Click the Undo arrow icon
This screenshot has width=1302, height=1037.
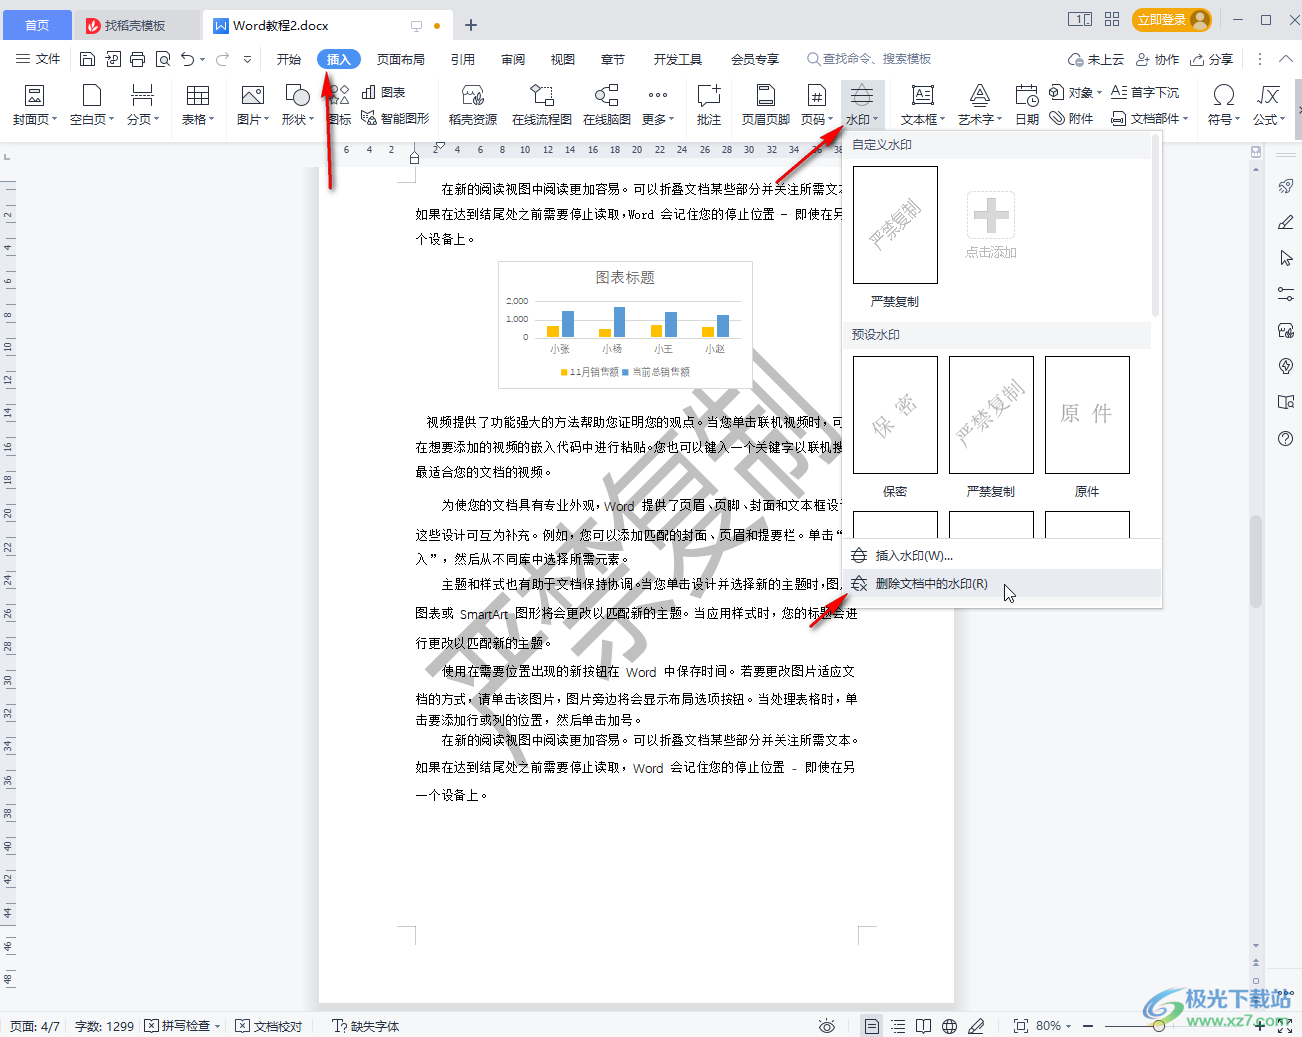[187, 59]
